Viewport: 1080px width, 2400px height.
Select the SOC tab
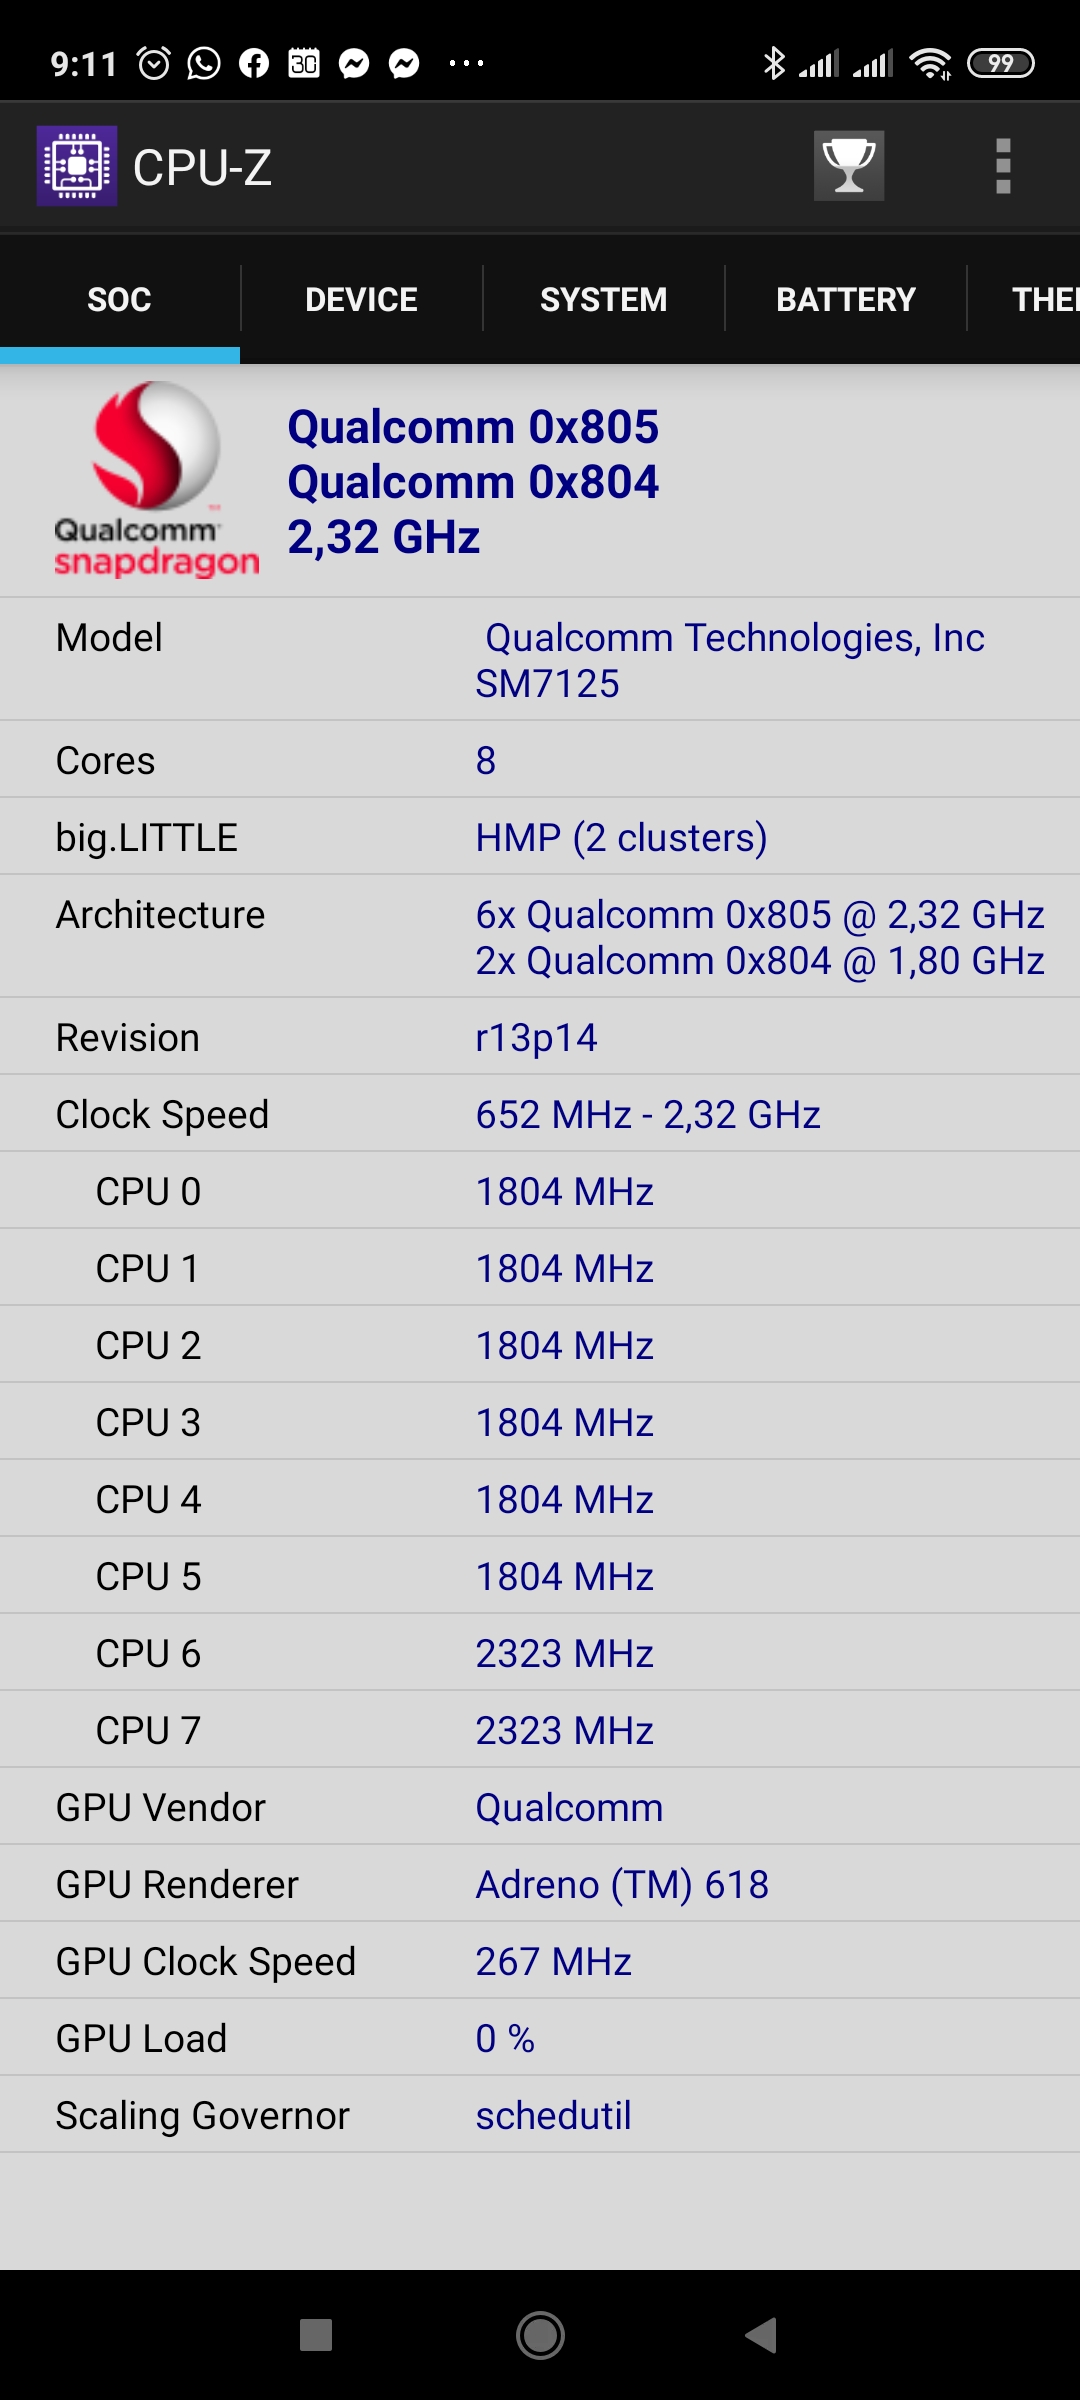(119, 299)
